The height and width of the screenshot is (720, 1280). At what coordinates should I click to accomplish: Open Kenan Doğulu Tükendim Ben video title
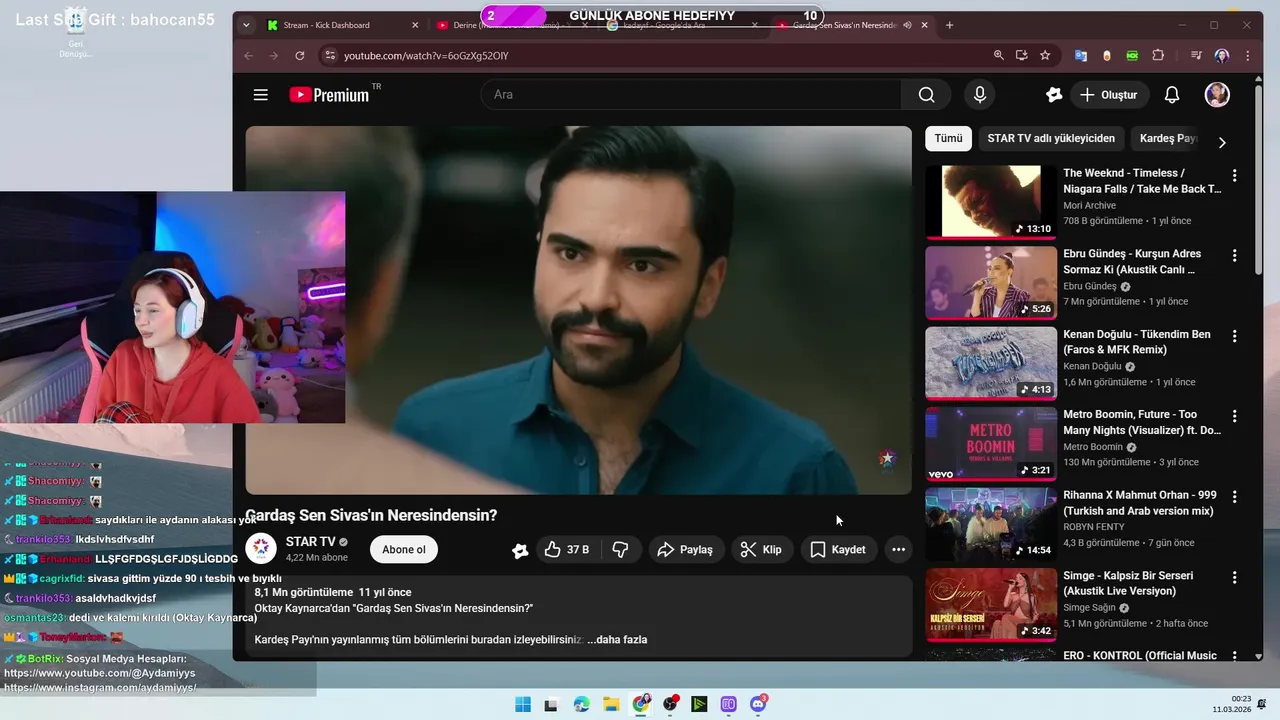tap(1137, 342)
